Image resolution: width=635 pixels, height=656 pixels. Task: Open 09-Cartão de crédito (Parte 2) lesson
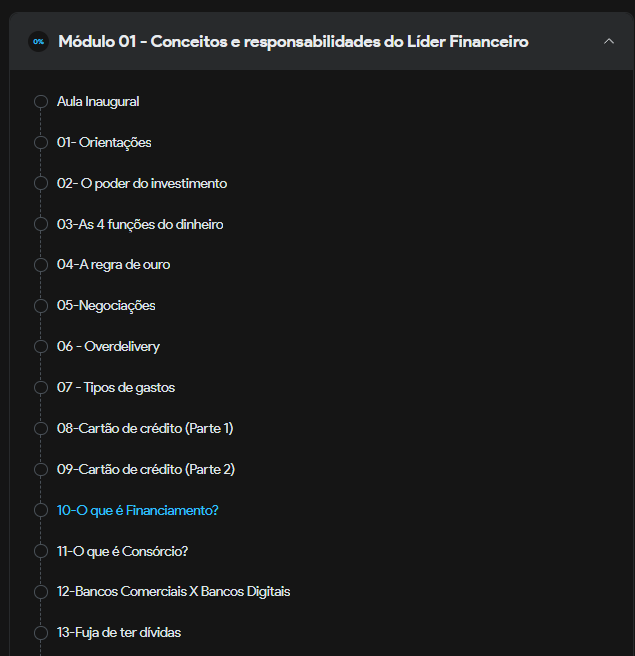click(x=146, y=469)
